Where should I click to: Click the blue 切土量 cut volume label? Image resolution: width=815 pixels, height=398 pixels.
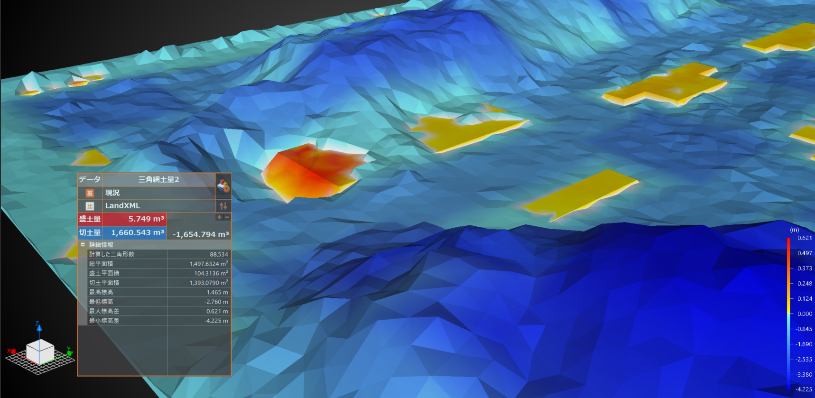pos(90,233)
